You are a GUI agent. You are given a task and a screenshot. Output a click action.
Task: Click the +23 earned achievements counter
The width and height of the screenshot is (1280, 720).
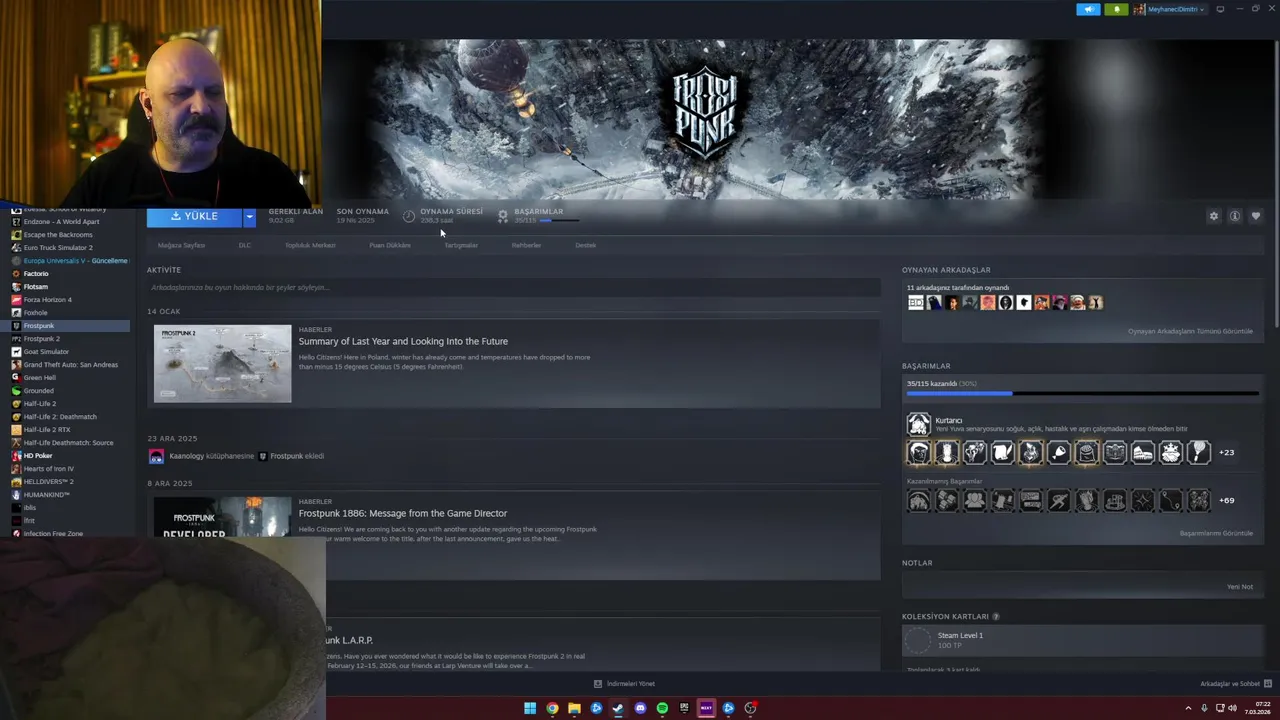click(x=1226, y=452)
